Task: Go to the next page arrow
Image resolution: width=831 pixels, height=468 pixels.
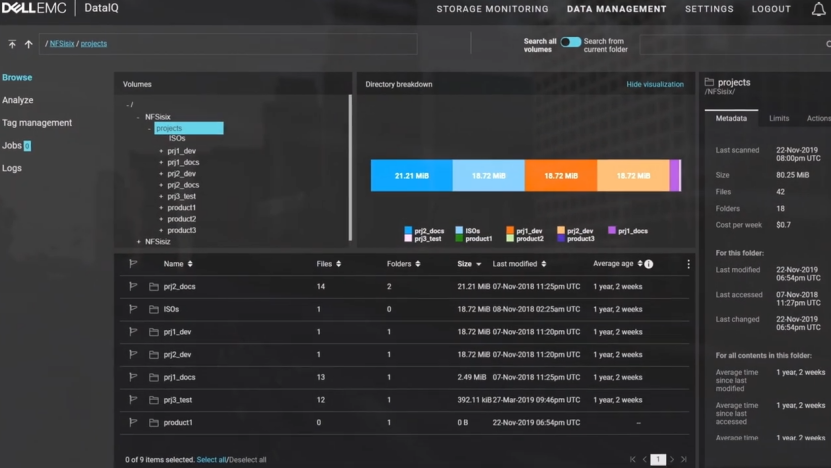Action: pos(672,459)
